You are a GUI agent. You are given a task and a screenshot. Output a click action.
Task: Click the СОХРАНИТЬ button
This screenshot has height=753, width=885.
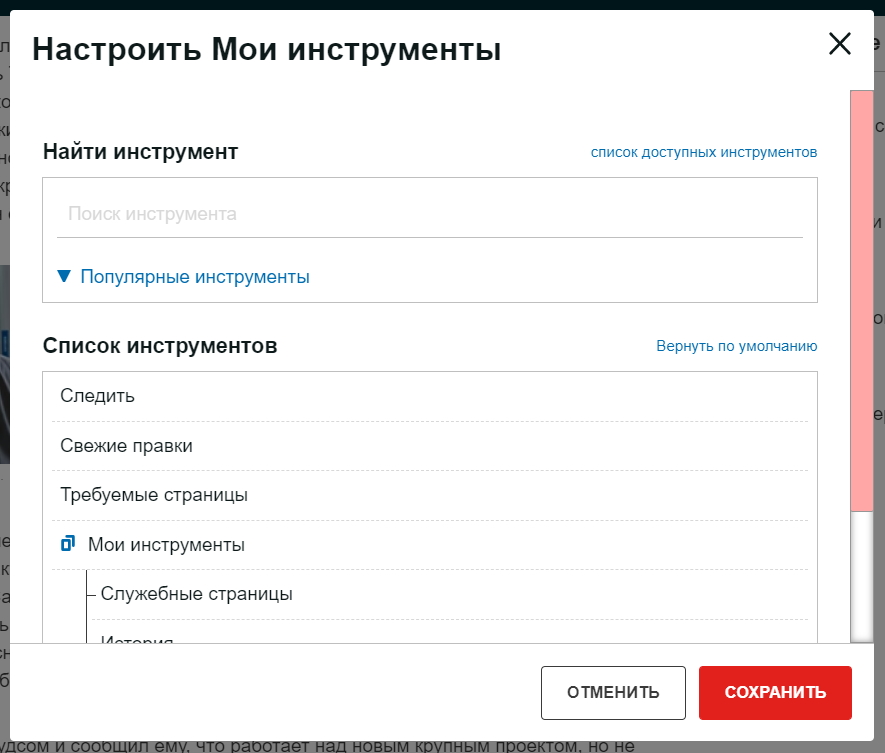(x=775, y=693)
